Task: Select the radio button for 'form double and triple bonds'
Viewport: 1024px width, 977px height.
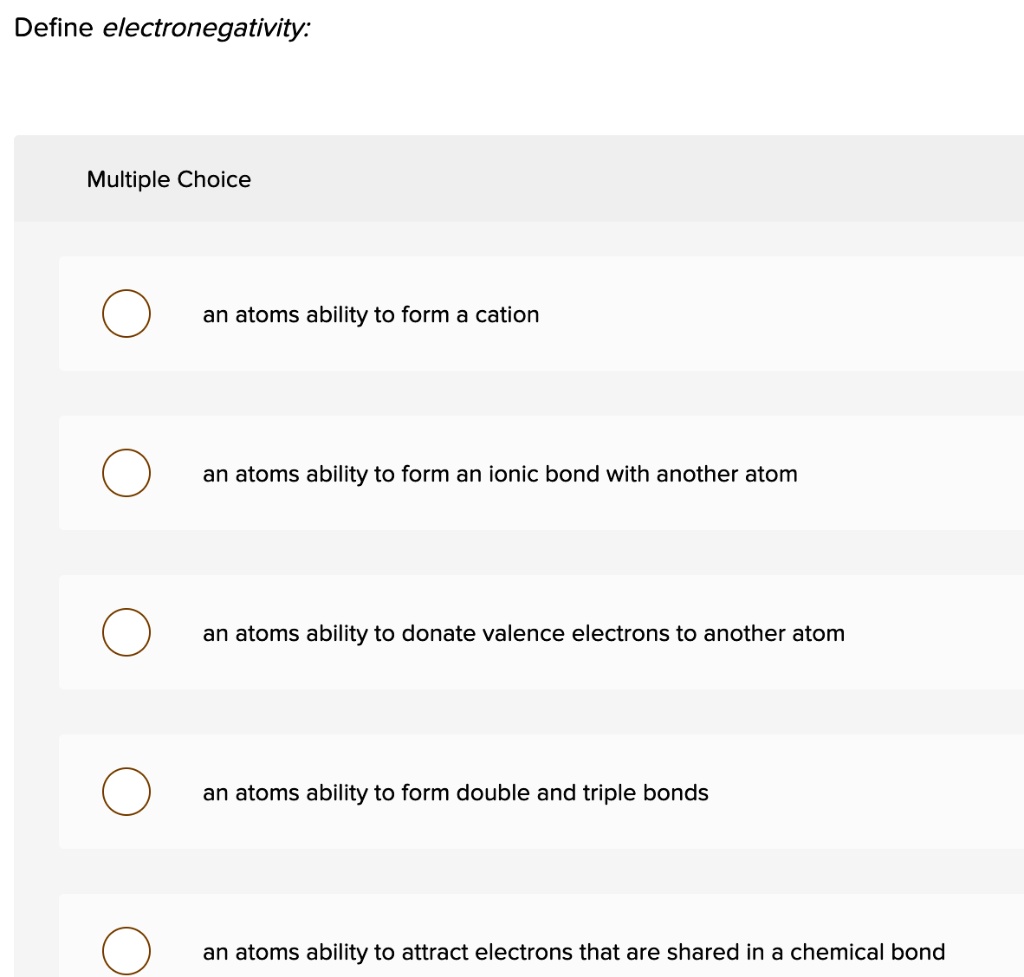Action: [126, 791]
